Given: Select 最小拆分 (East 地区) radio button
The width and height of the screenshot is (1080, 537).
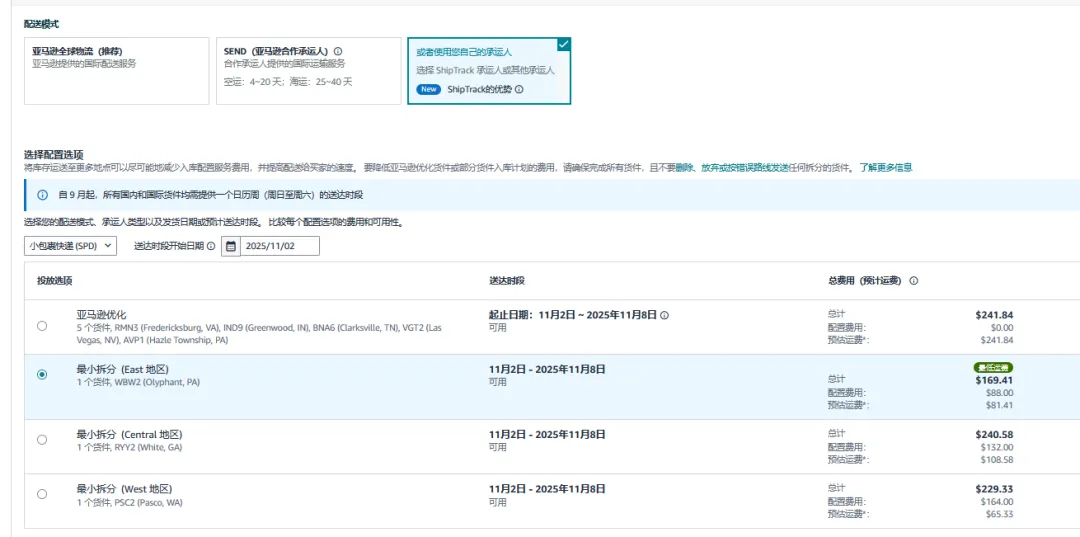Looking at the screenshot, I should pyautogui.click(x=42, y=375).
